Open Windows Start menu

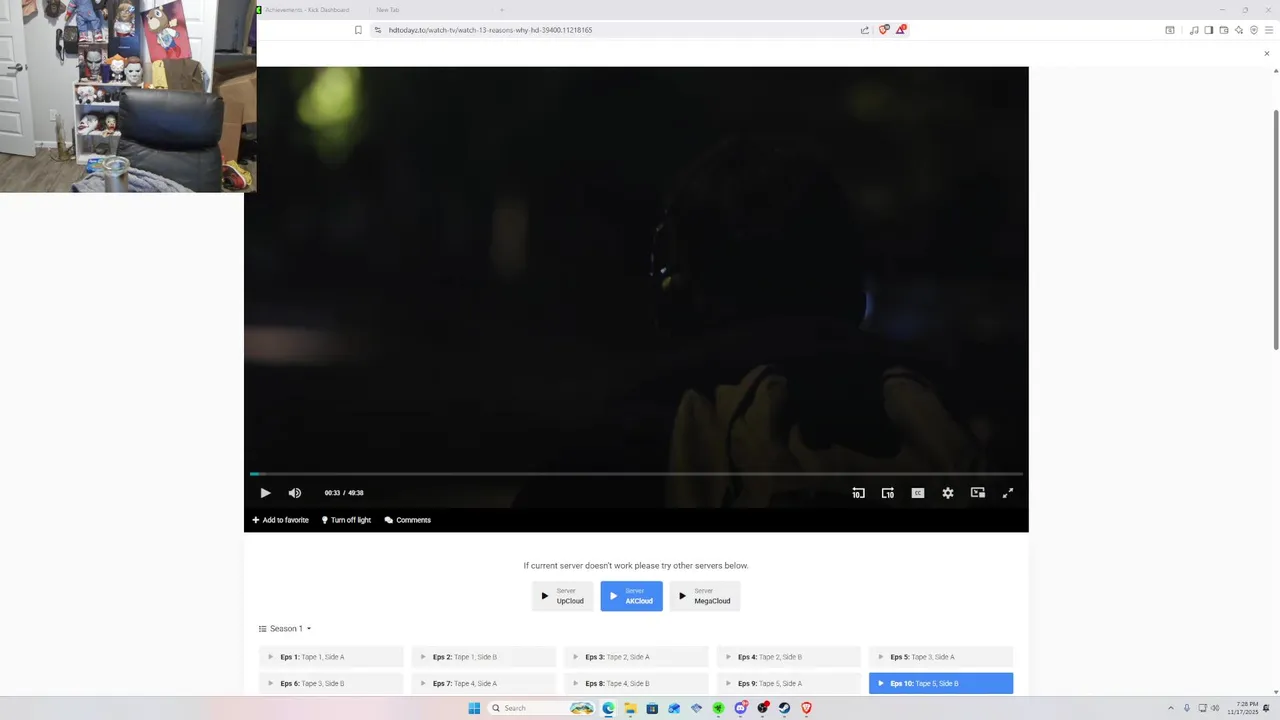tap(474, 708)
